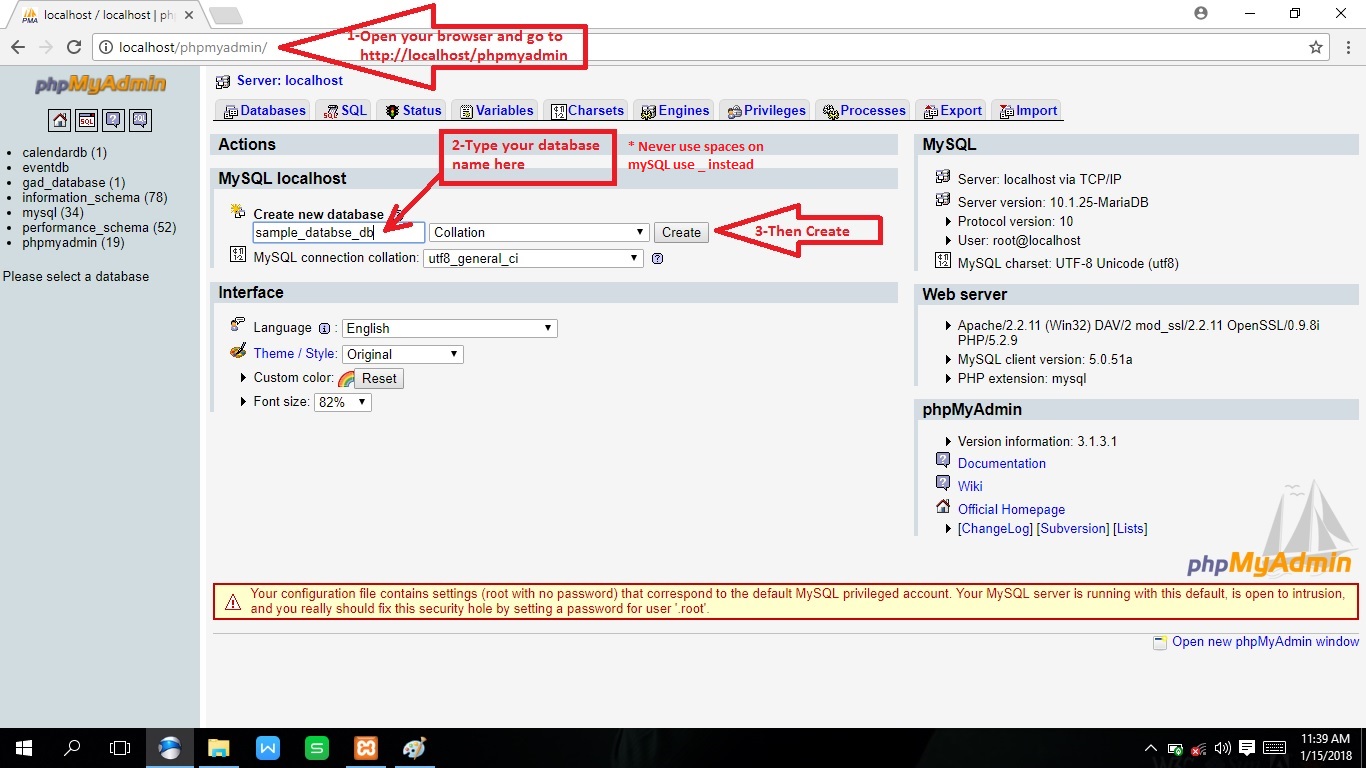Click the active browser icon on taskbar
The height and width of the screenshot is (768, 1366).
(x=170, y=748)
